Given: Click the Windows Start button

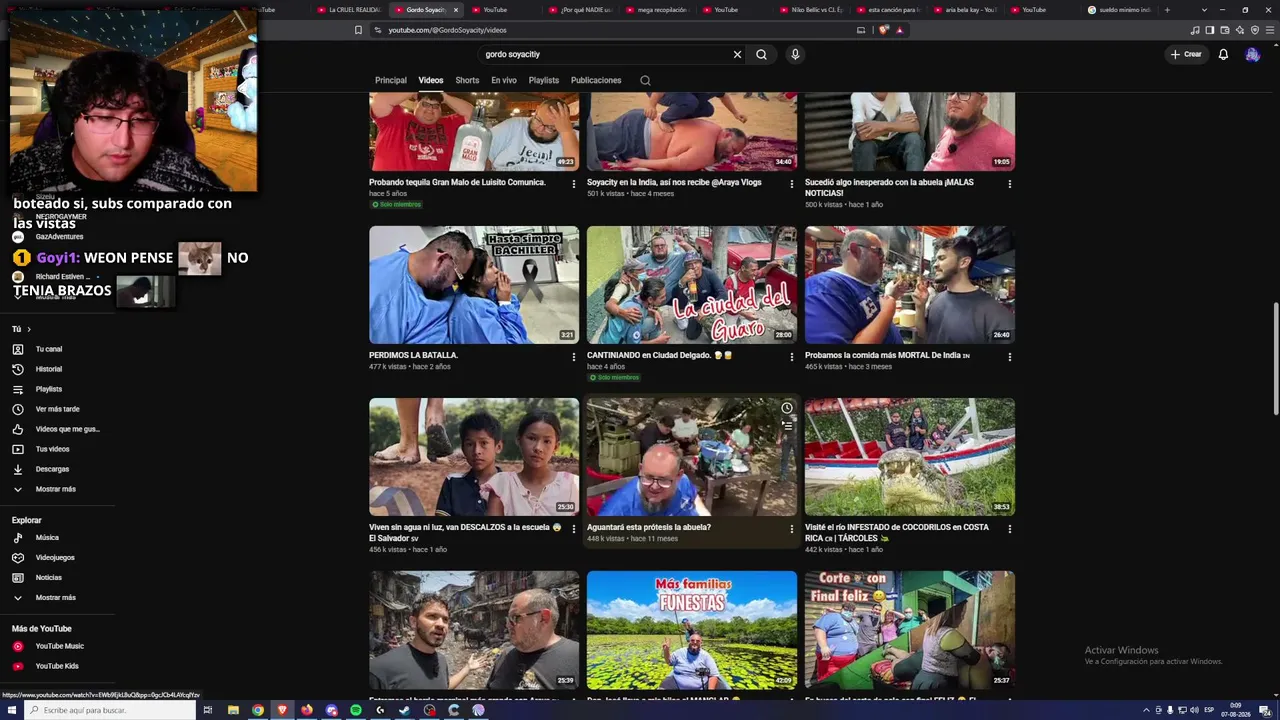Looking at the screenshot, I should (x=11, y=710).
